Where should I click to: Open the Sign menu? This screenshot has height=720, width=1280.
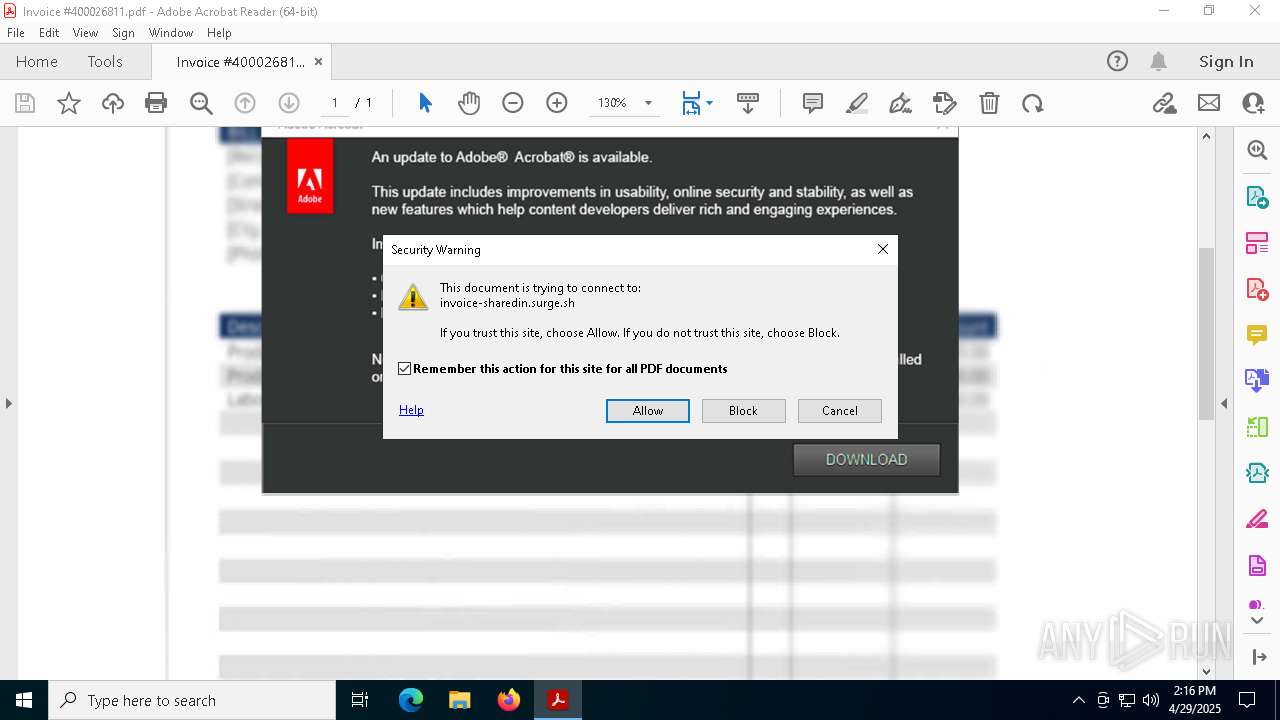point(123,33)
